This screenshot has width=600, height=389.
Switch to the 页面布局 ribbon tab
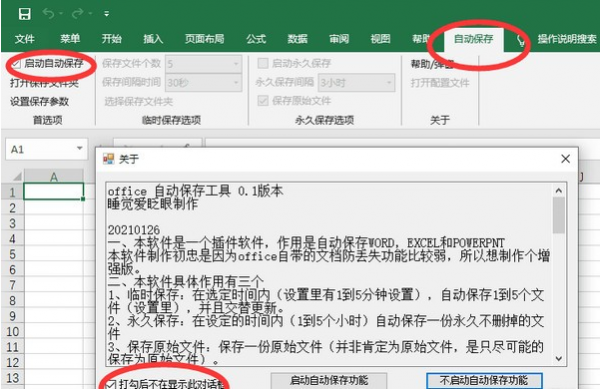(204, 39)
